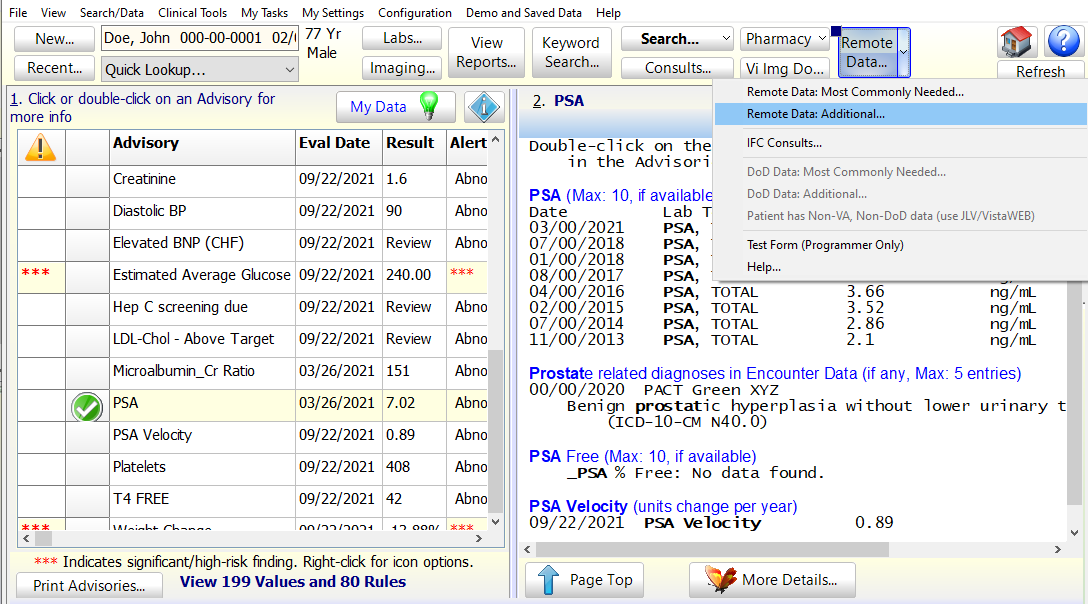Open More Details butterfly button

[772, 580]
